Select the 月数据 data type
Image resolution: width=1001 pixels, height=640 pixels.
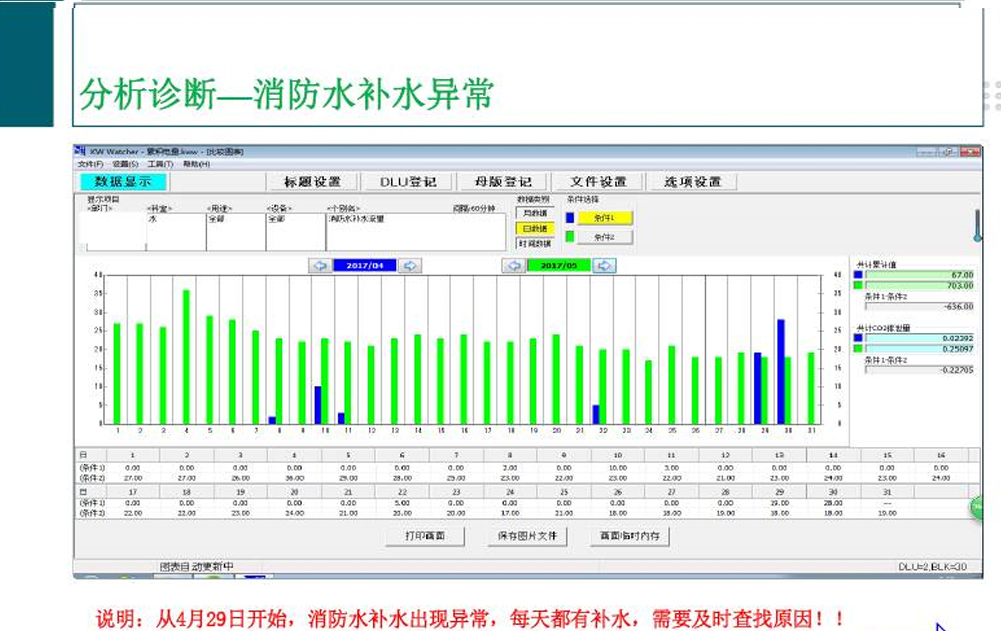[x=535, y=213]
